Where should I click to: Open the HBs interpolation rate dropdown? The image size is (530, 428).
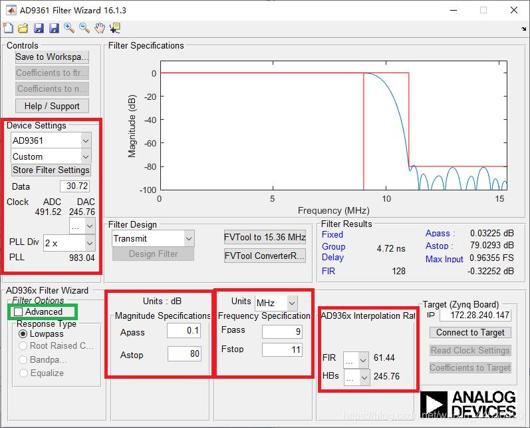(357, 377)
